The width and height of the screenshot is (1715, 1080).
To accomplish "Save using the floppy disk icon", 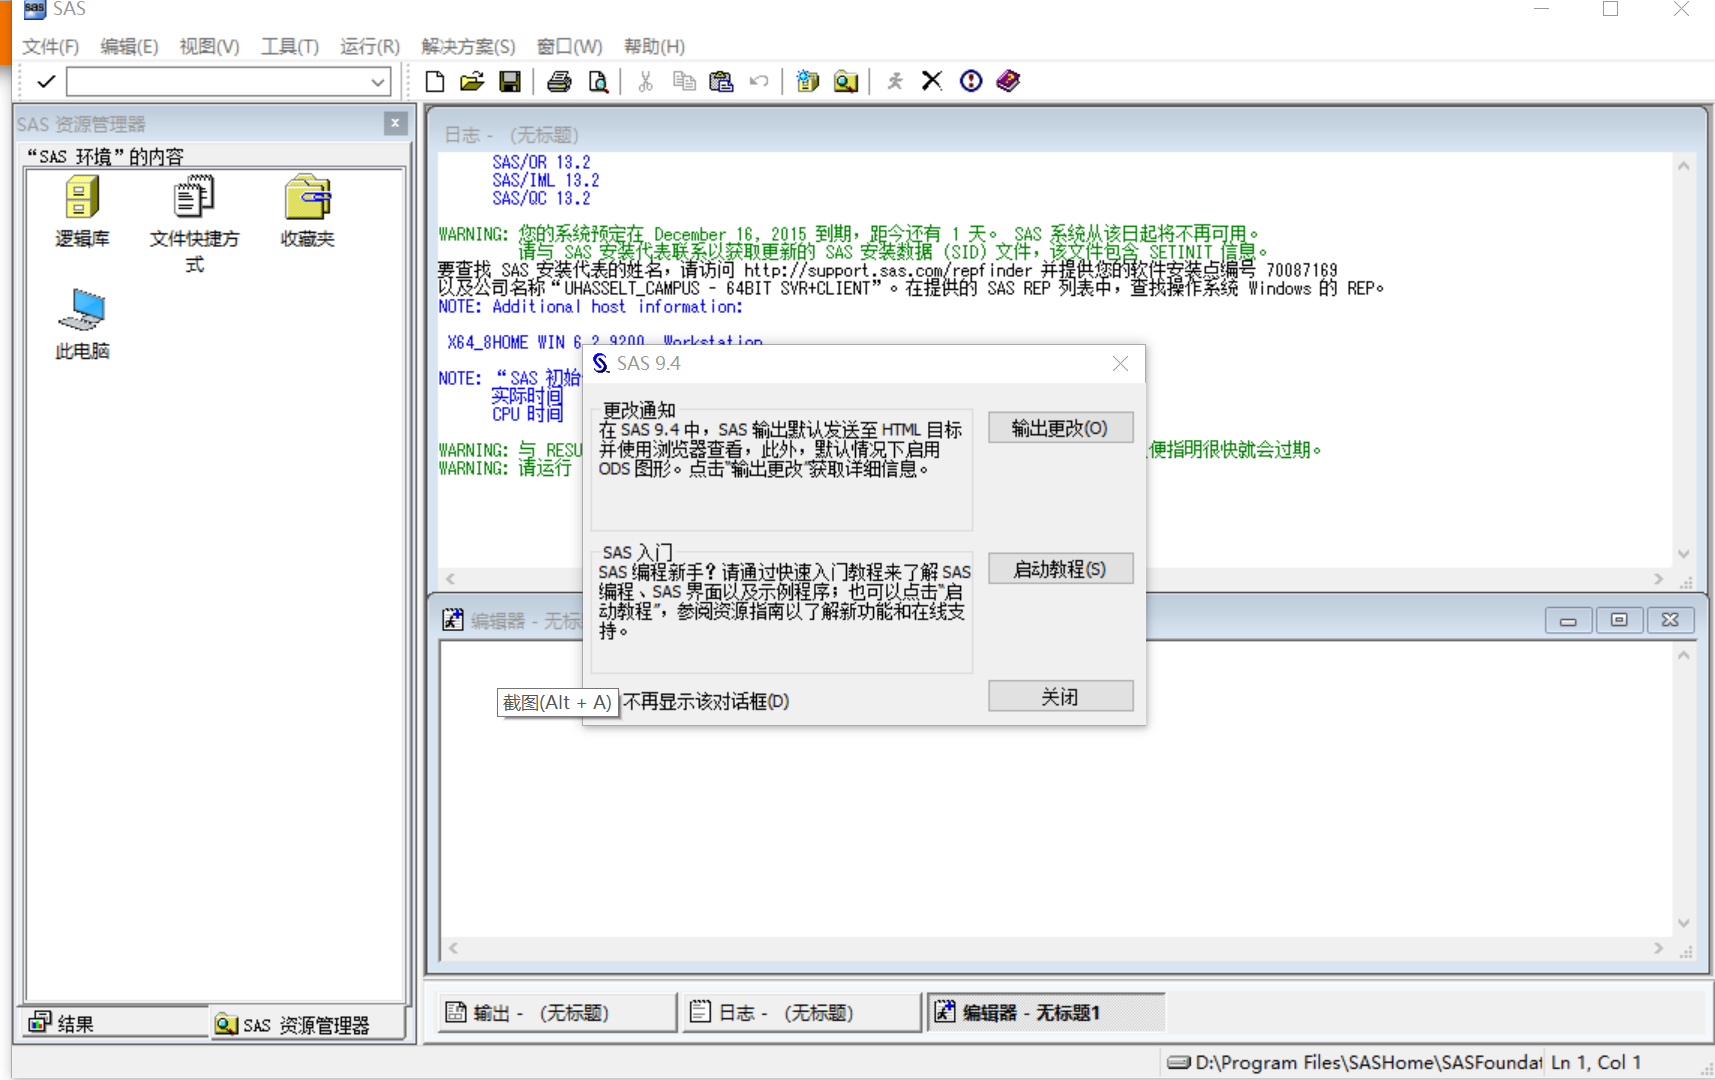I will (510, 81).
